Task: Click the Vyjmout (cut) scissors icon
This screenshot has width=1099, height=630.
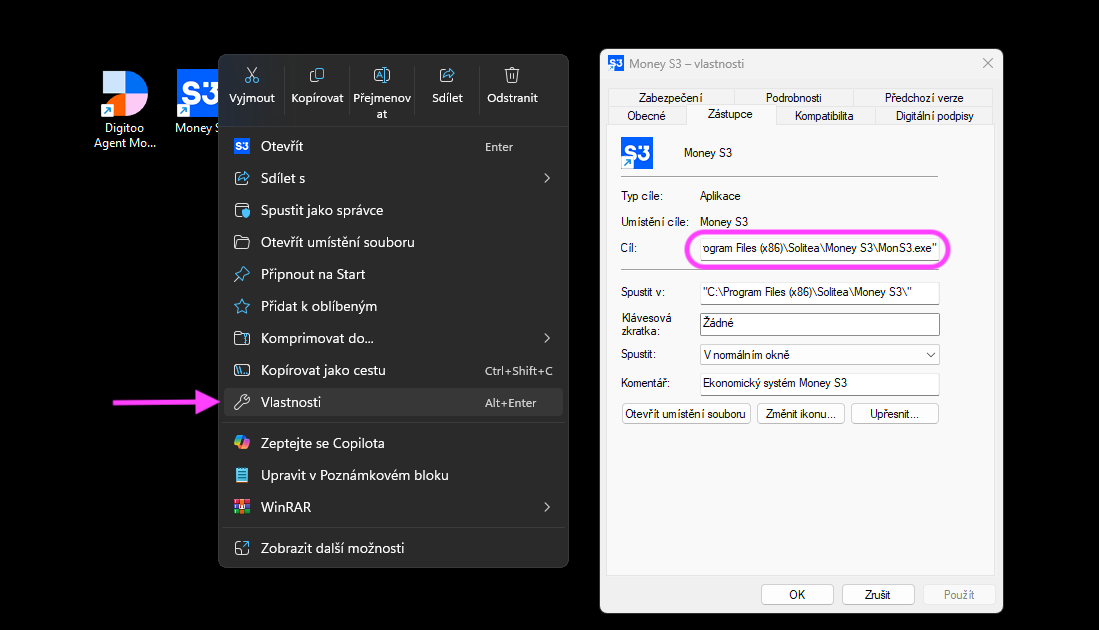Action: coord(252,75)
